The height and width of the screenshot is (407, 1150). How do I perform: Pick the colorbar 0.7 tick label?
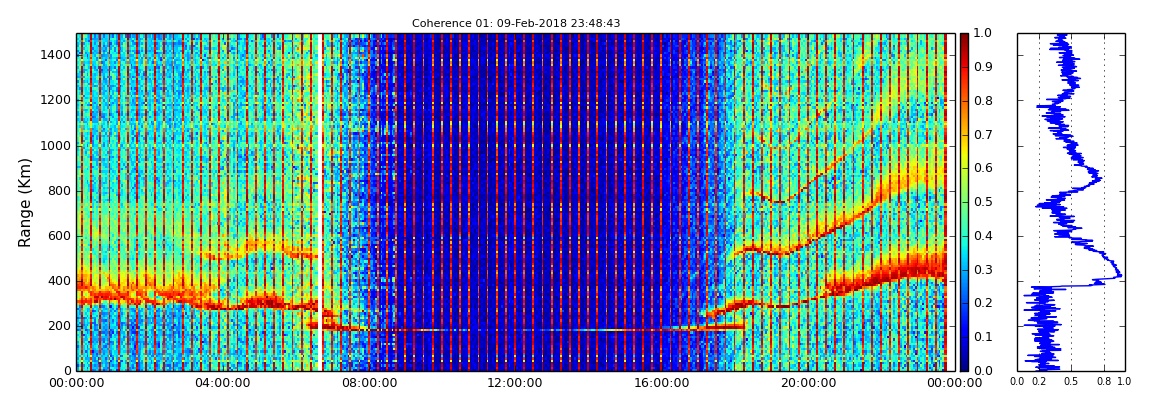click(982, 134)
